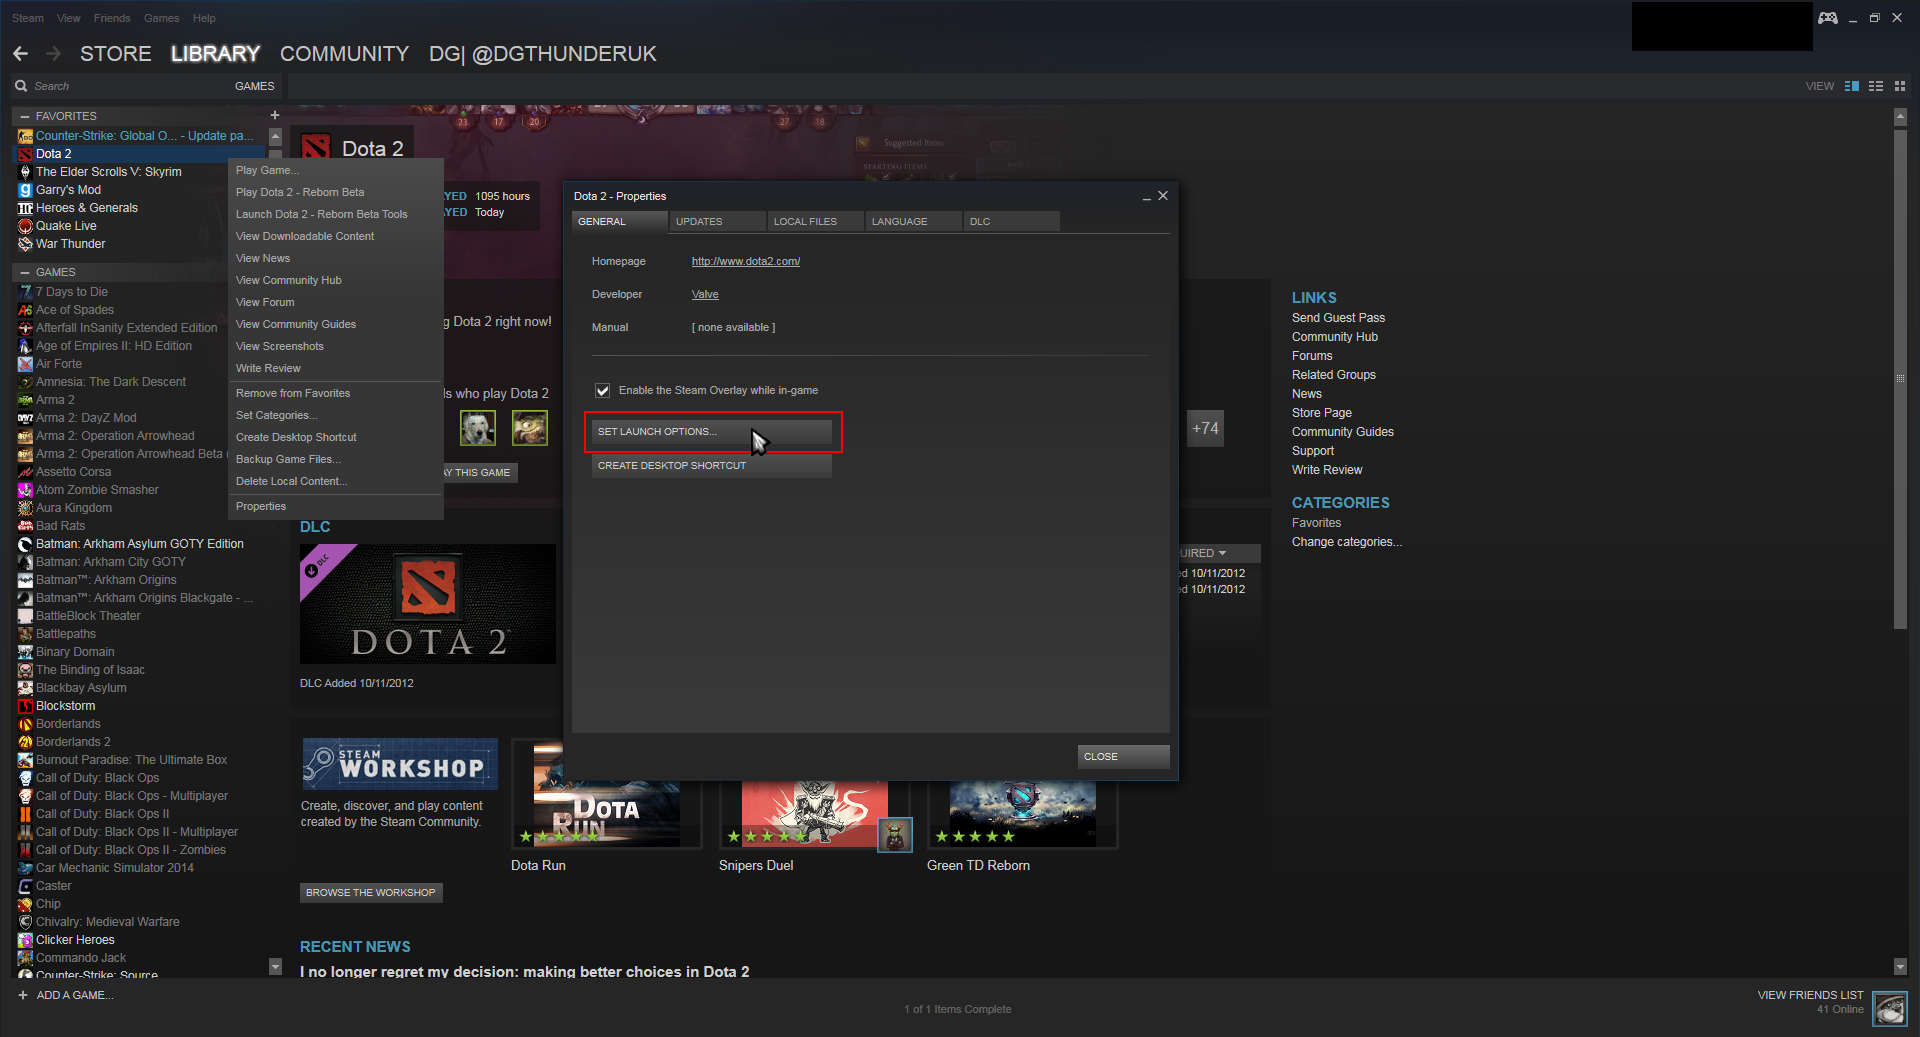Click the Clicker Heroes game icon
Screen dimensions: 1920x1037
(26, 940)
